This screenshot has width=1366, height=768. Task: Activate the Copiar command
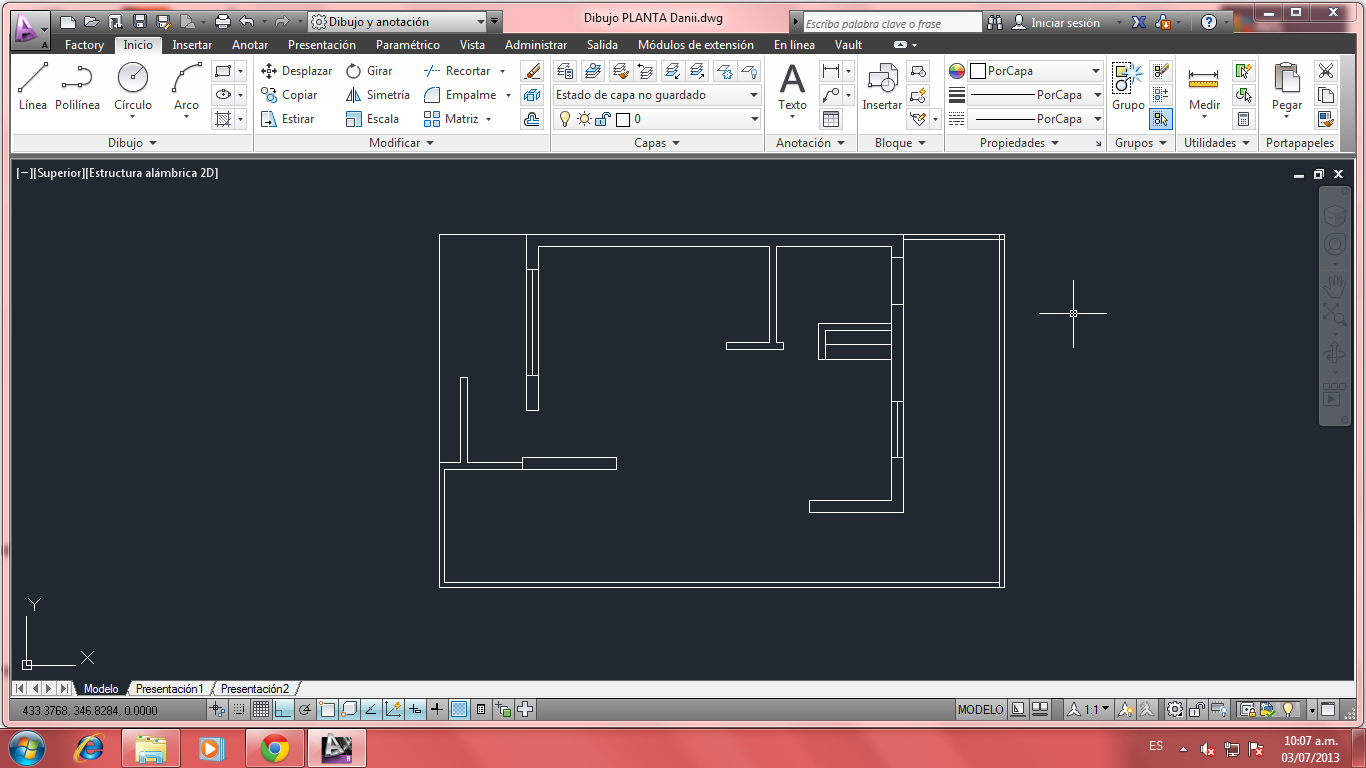pos(290,95)
